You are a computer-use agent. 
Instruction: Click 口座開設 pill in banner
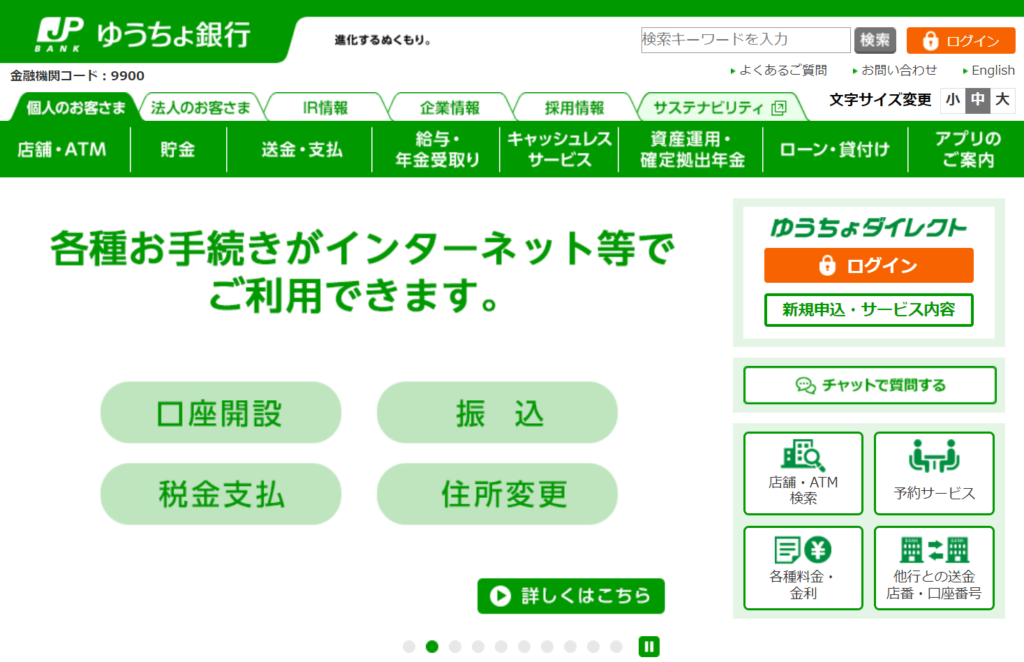[221, 413]
